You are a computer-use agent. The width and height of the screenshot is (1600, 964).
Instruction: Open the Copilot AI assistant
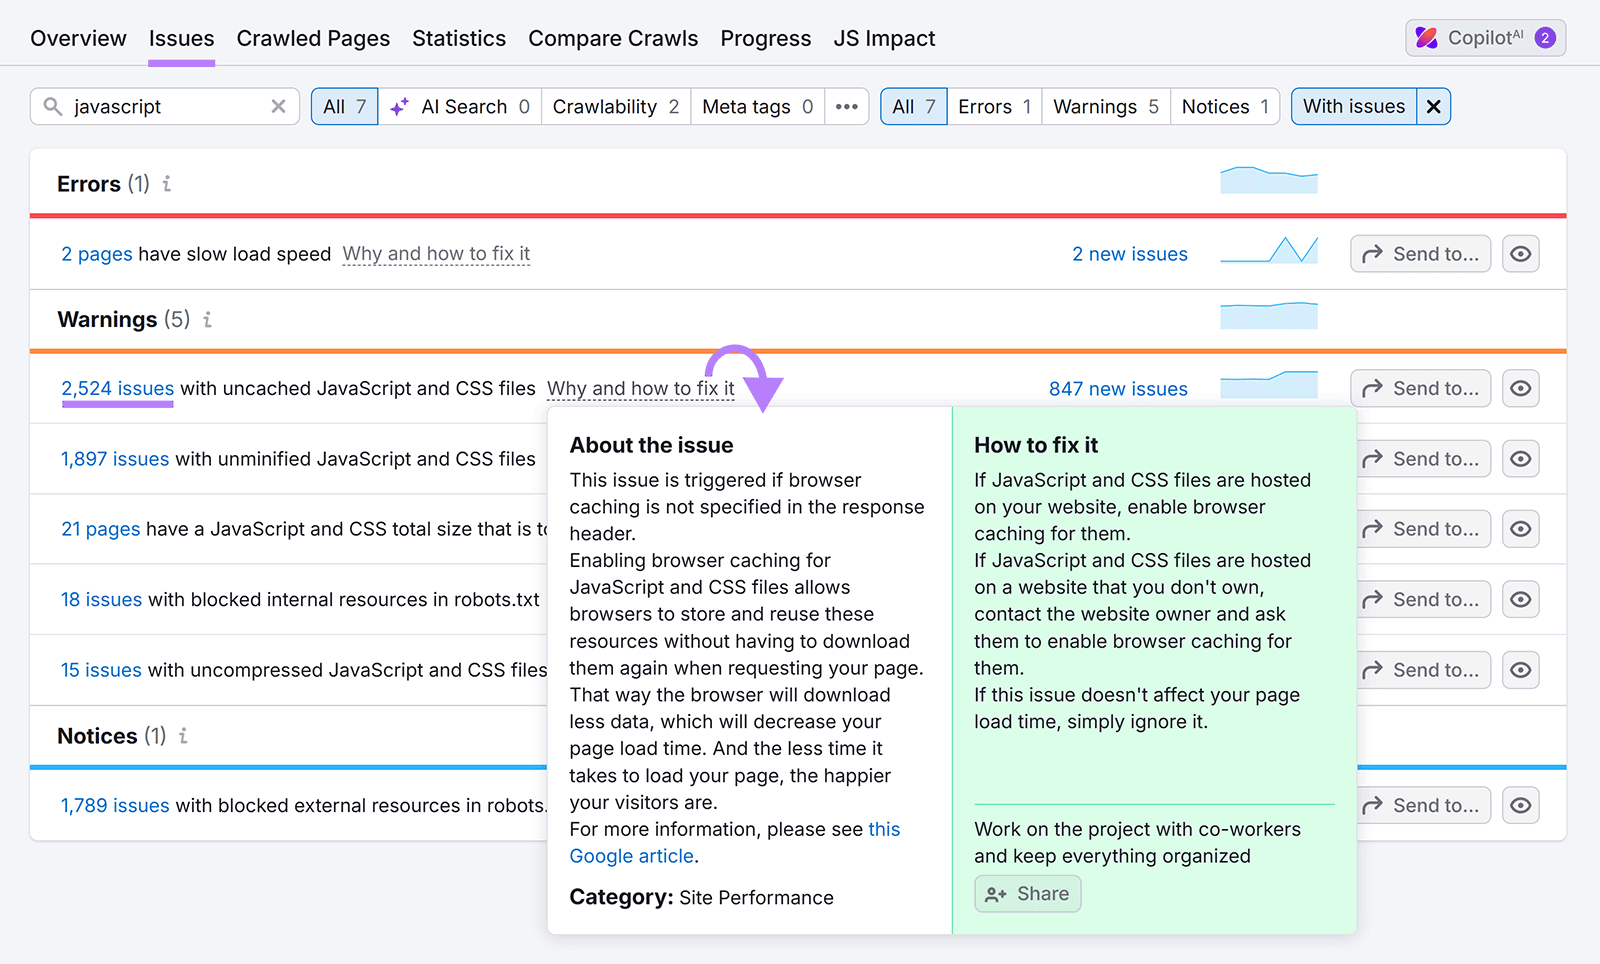pyautogui.click(x=1484, y=37)
